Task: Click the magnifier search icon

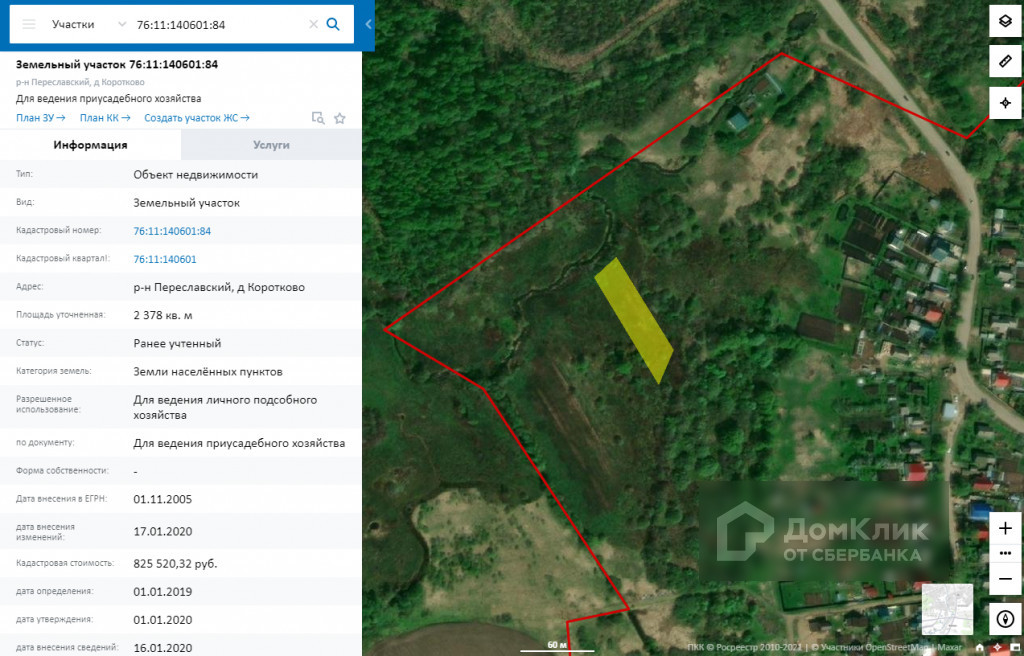Action: click(333, 24)
